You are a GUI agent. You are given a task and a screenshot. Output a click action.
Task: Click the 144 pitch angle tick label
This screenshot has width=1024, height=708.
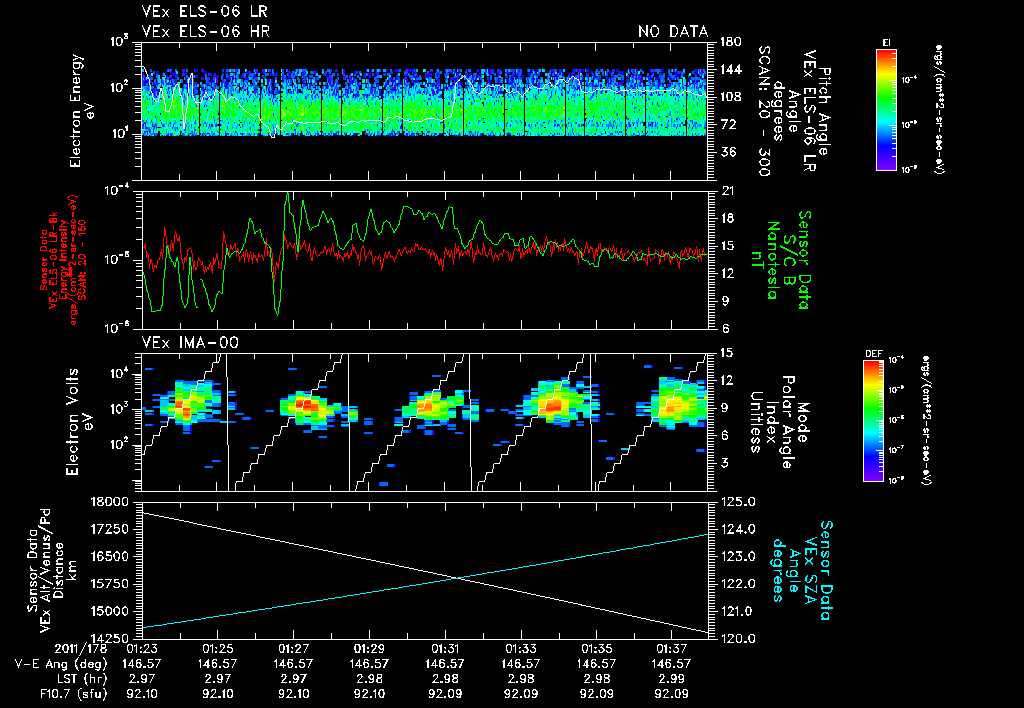click(731, 69)
